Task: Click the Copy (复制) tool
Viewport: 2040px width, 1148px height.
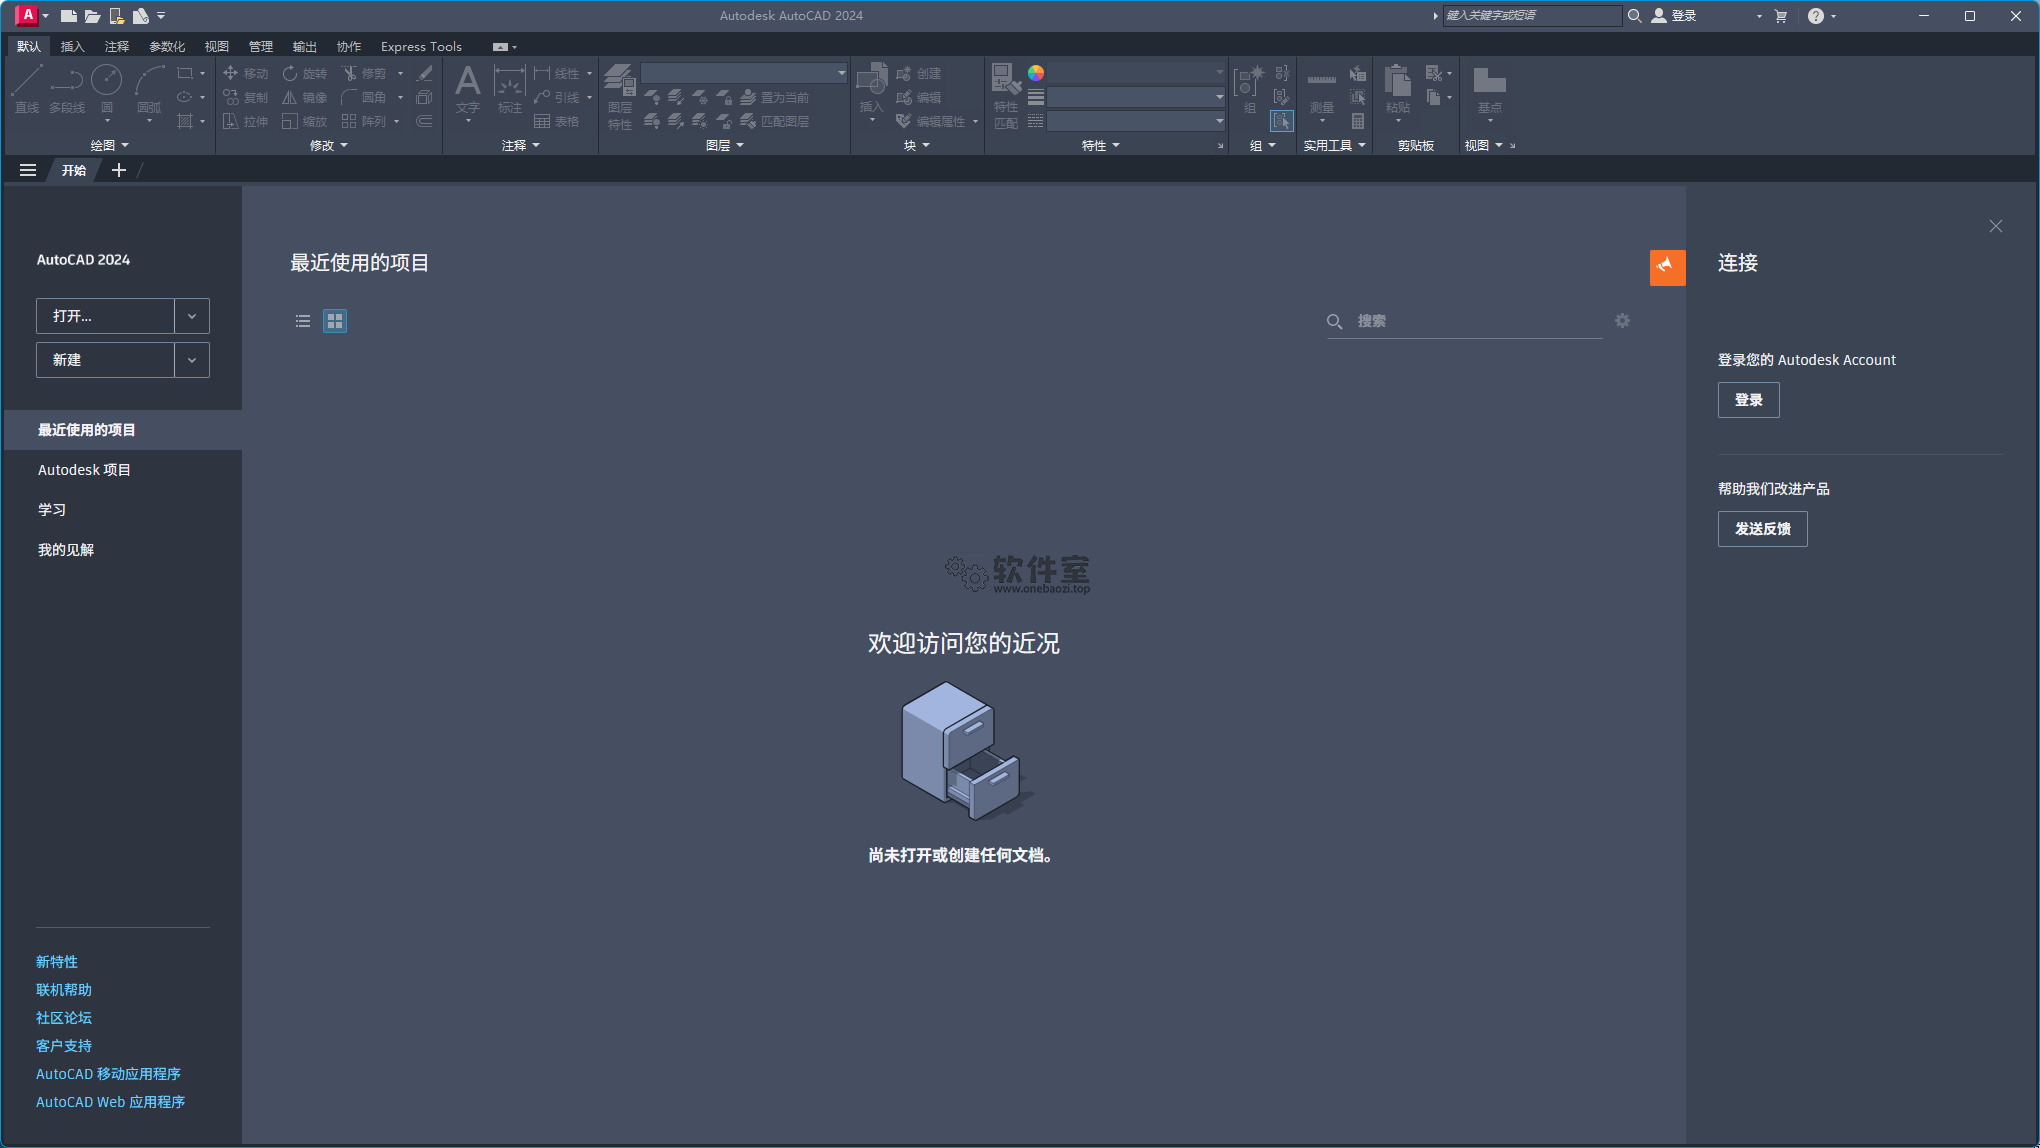Action: pyautogui.click(x=245, y=97)
